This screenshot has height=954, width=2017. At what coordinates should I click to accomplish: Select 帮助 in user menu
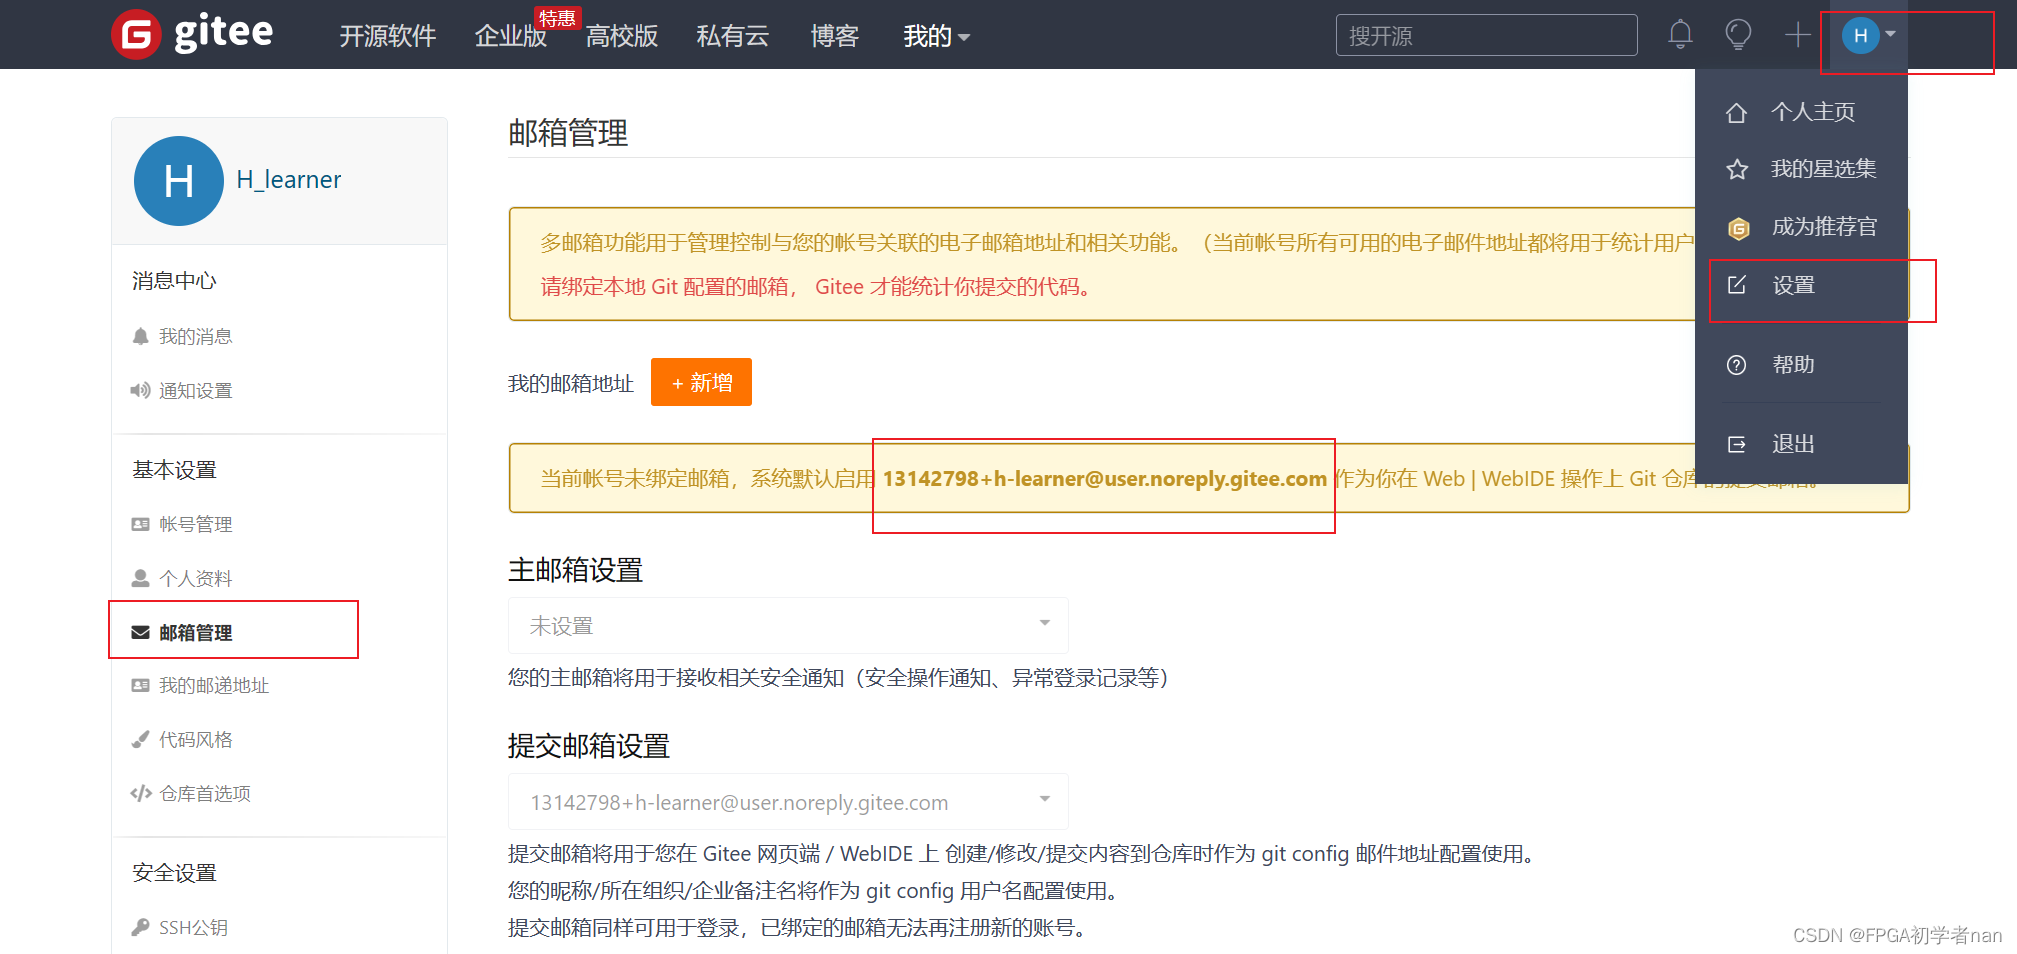(x=1793, y=365)
